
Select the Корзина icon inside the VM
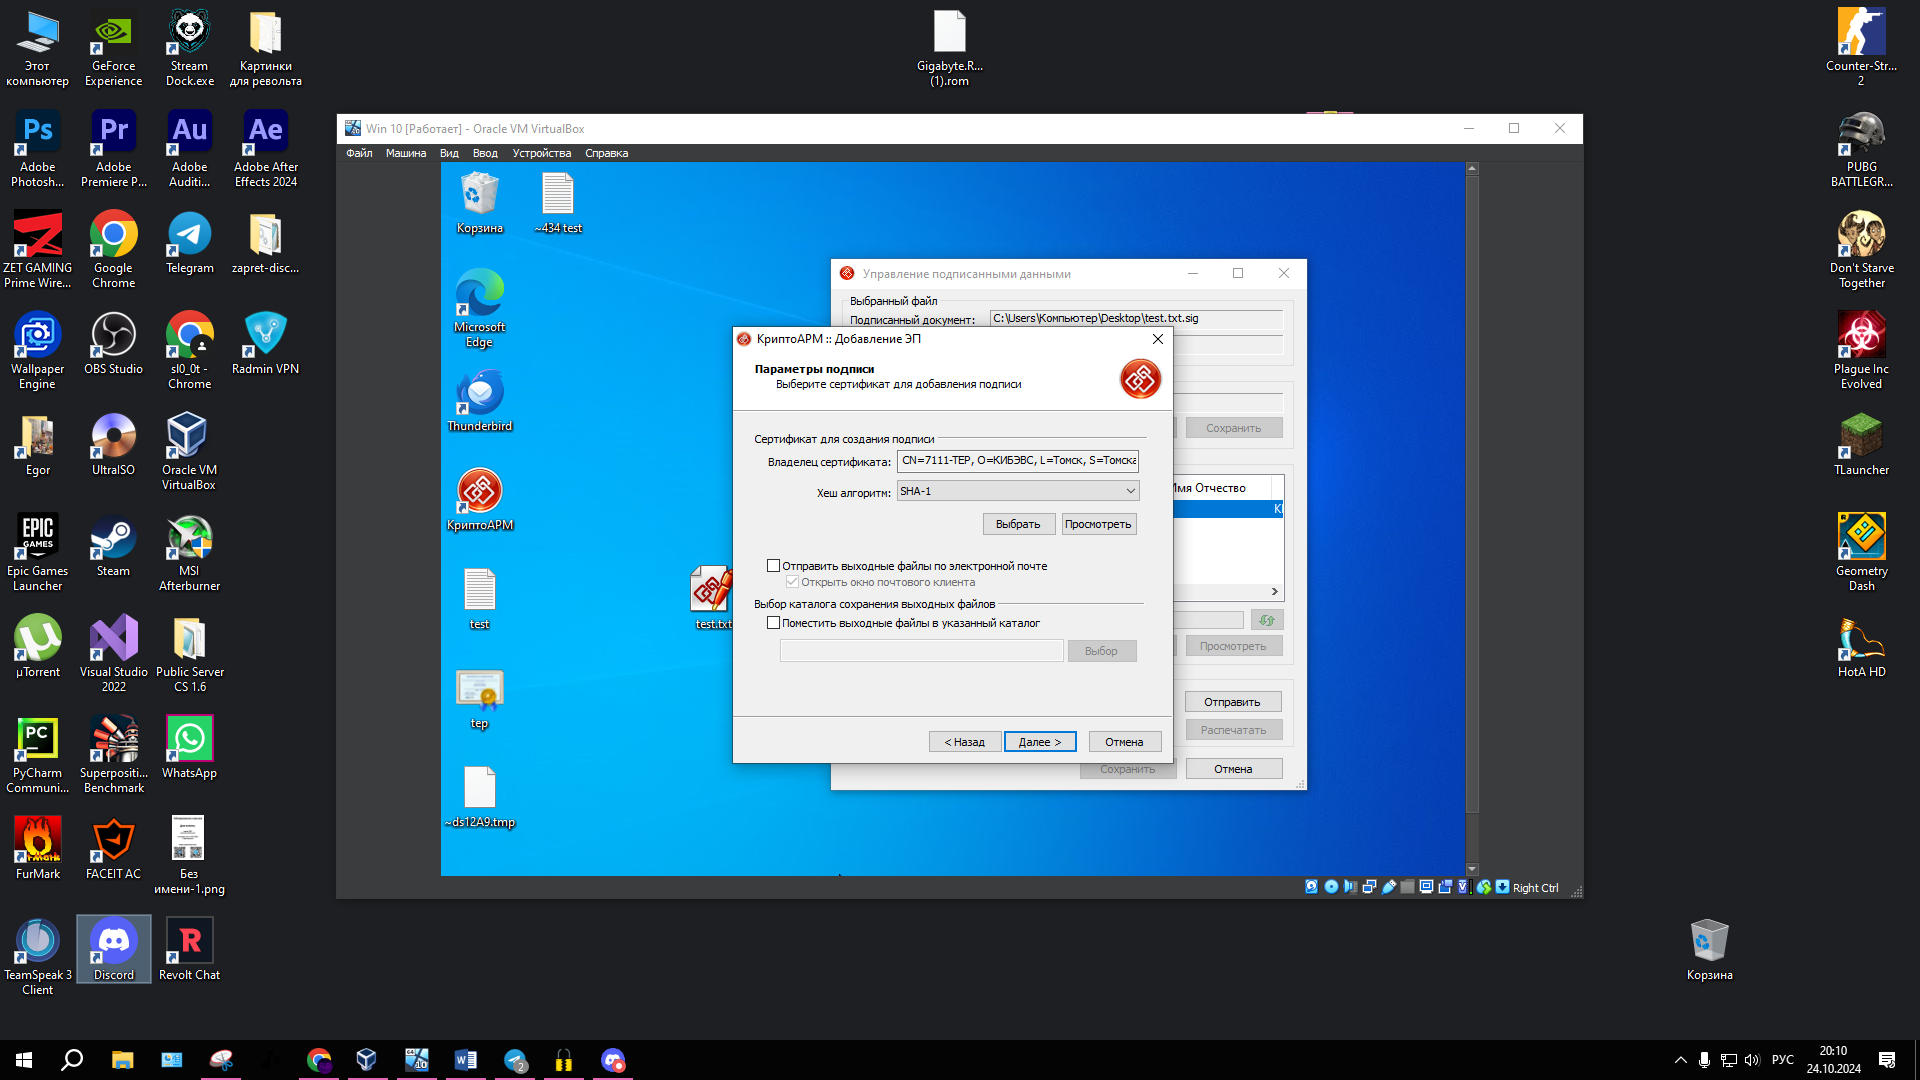(480, 203)
